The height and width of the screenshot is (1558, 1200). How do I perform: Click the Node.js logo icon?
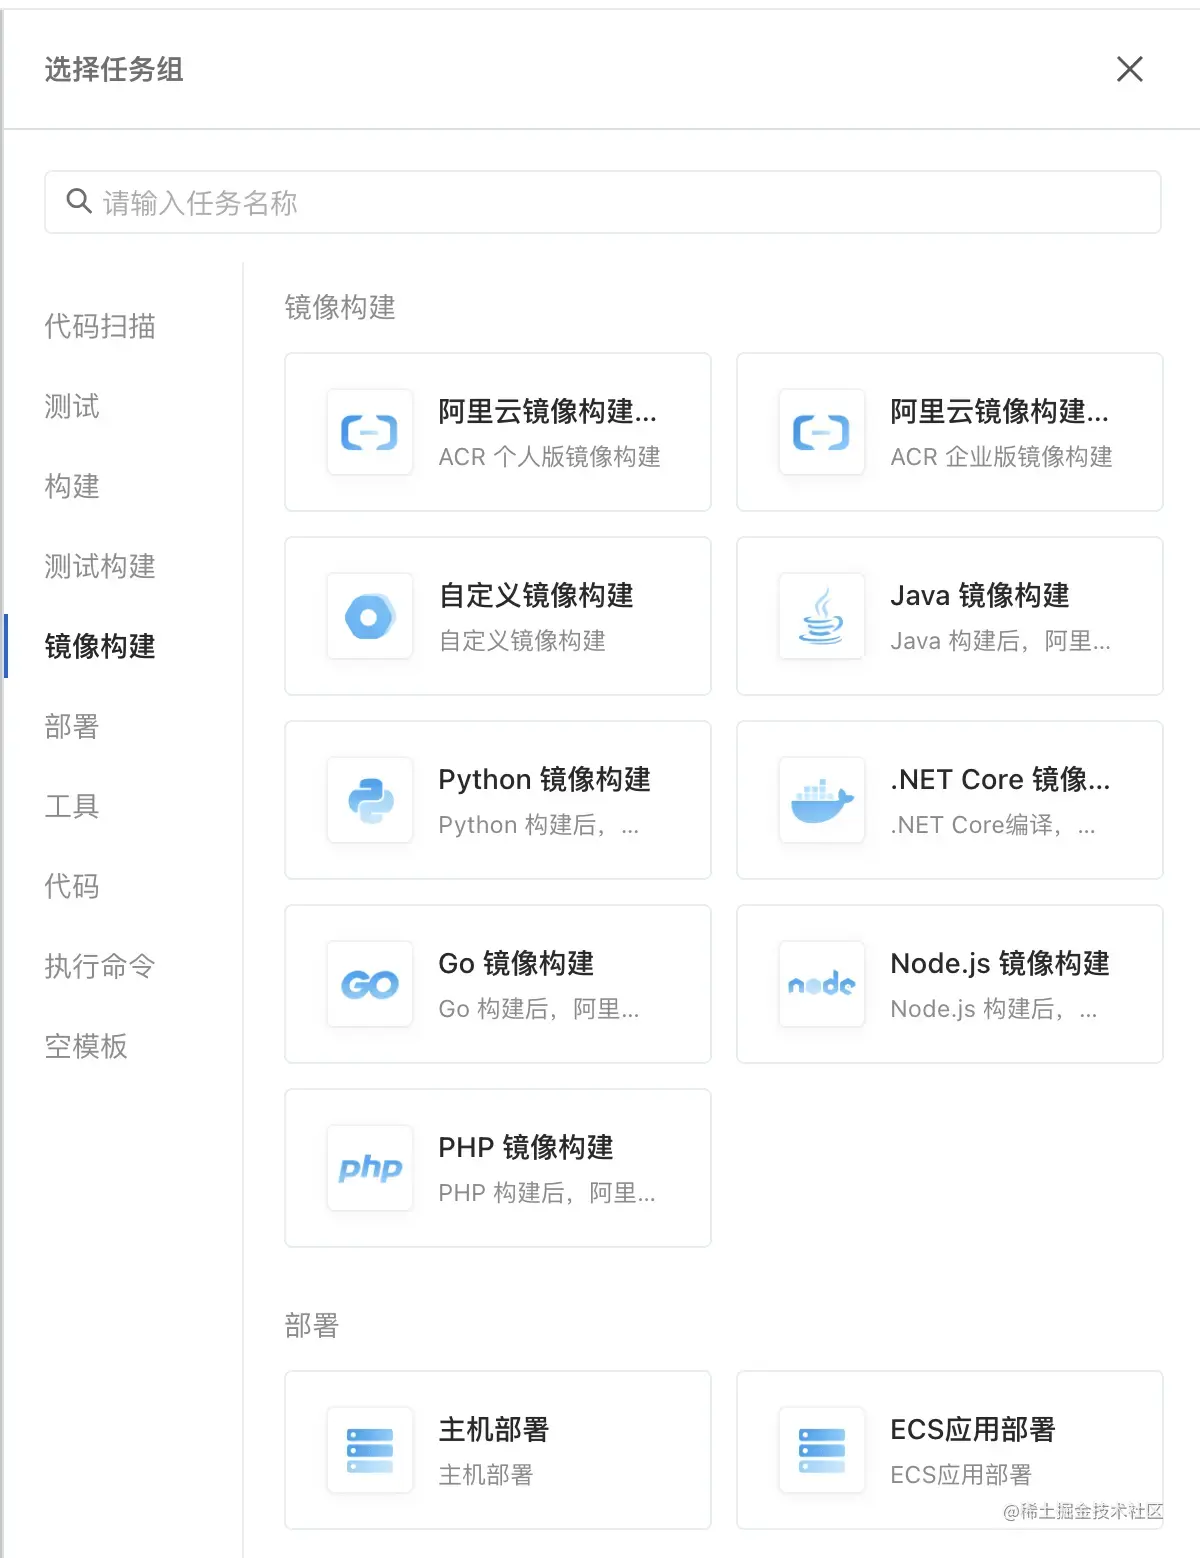(x=822, y=984)
